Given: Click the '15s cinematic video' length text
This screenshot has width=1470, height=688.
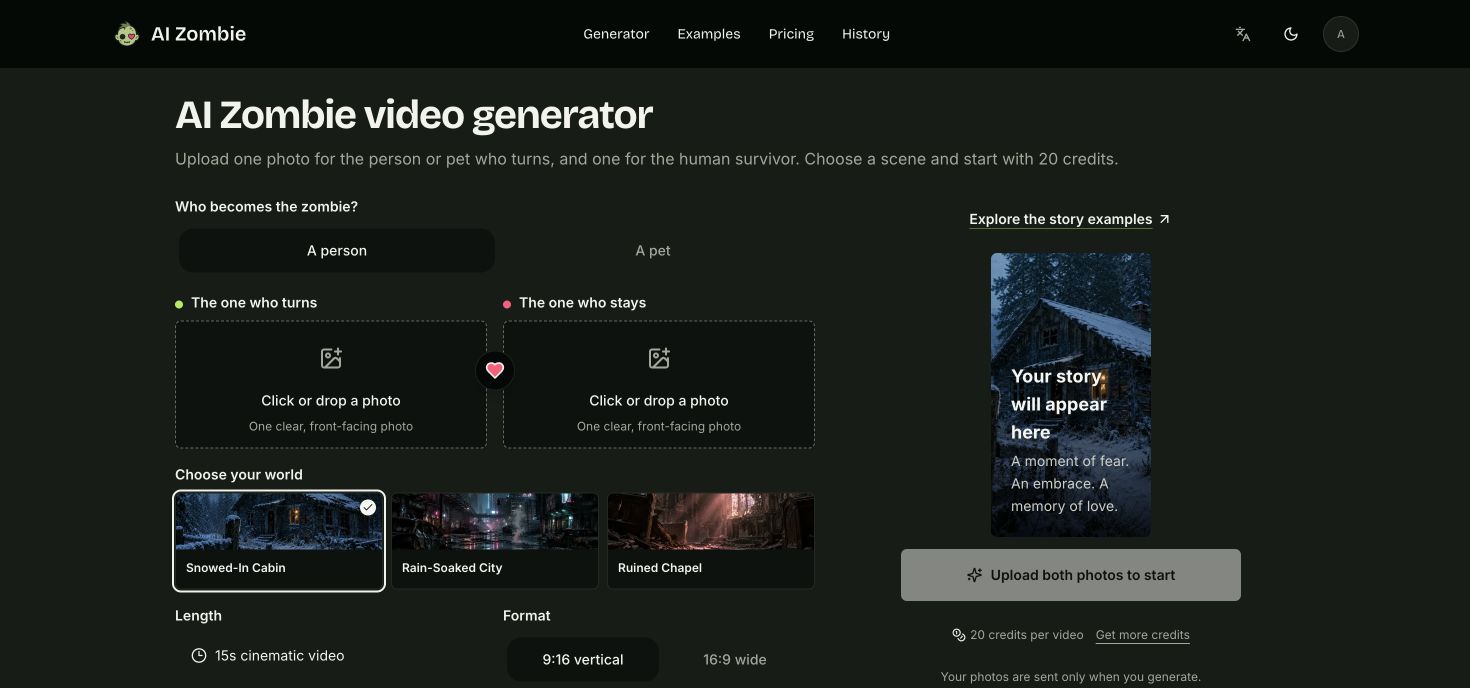Looking at the screenshot, I should (x=280, y=656).
